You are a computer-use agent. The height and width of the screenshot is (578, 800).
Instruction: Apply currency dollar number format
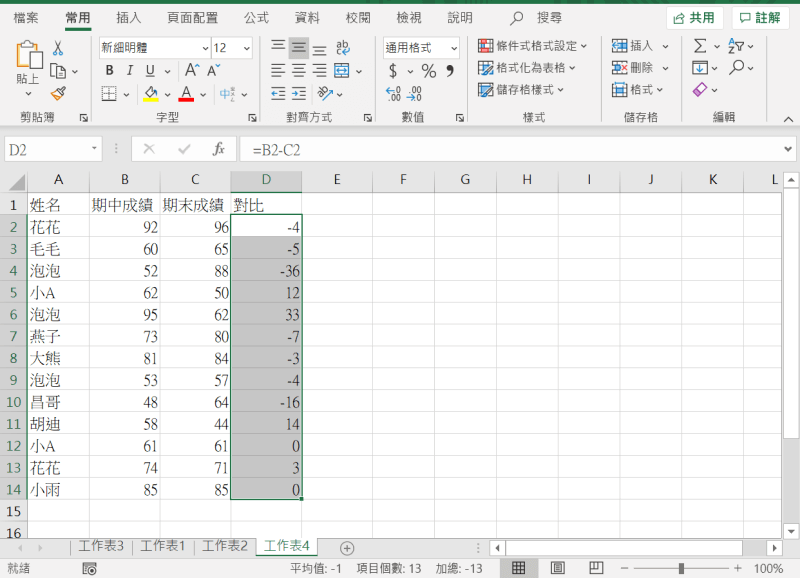click(392, 71)
